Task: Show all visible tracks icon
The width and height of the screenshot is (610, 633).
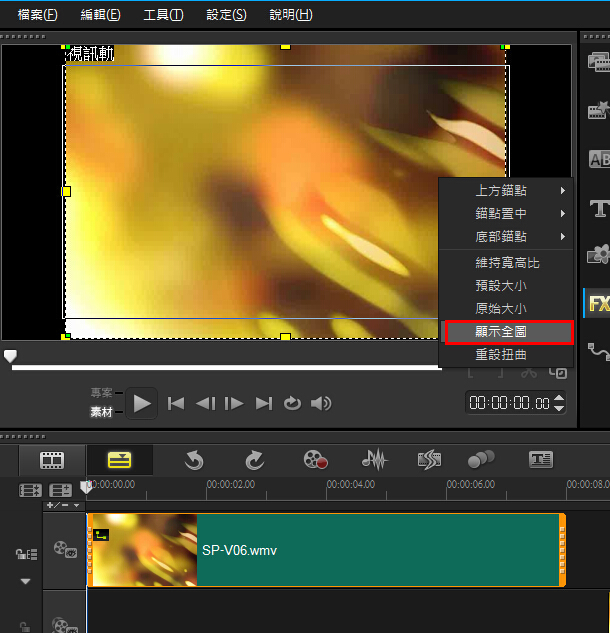Action: pyautogui.click(x=30, y=490)
